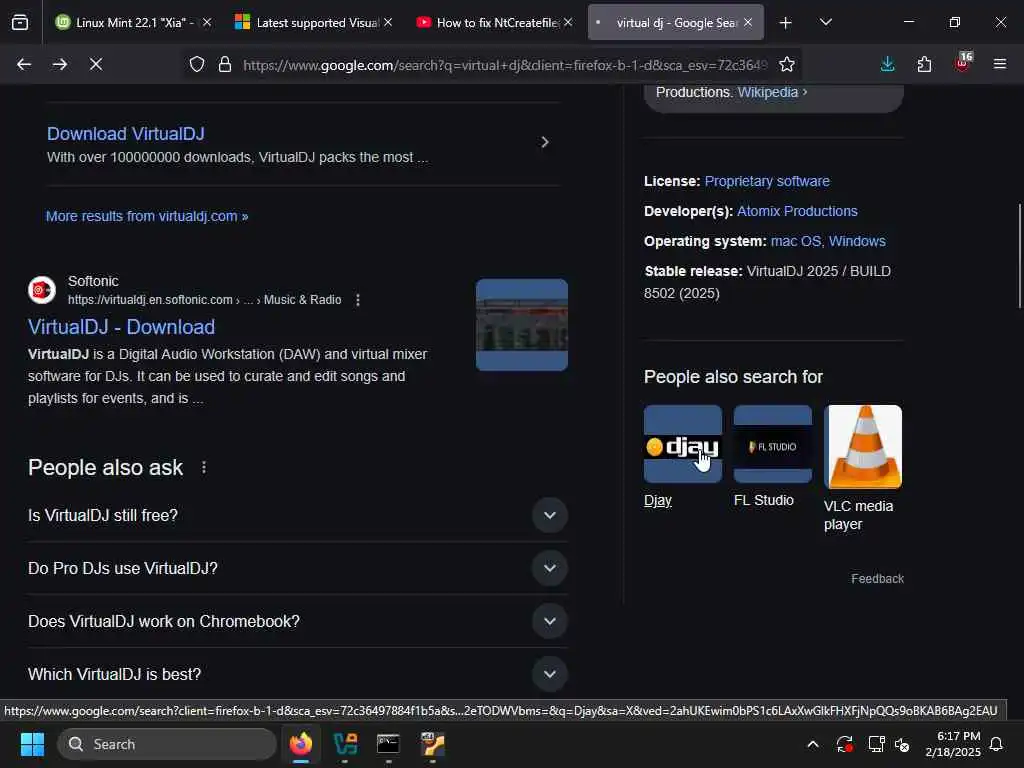Bookmark this page with the star
Viewport: 1024px width, 768px height.
pyautogui.click(x=787, y=64)
